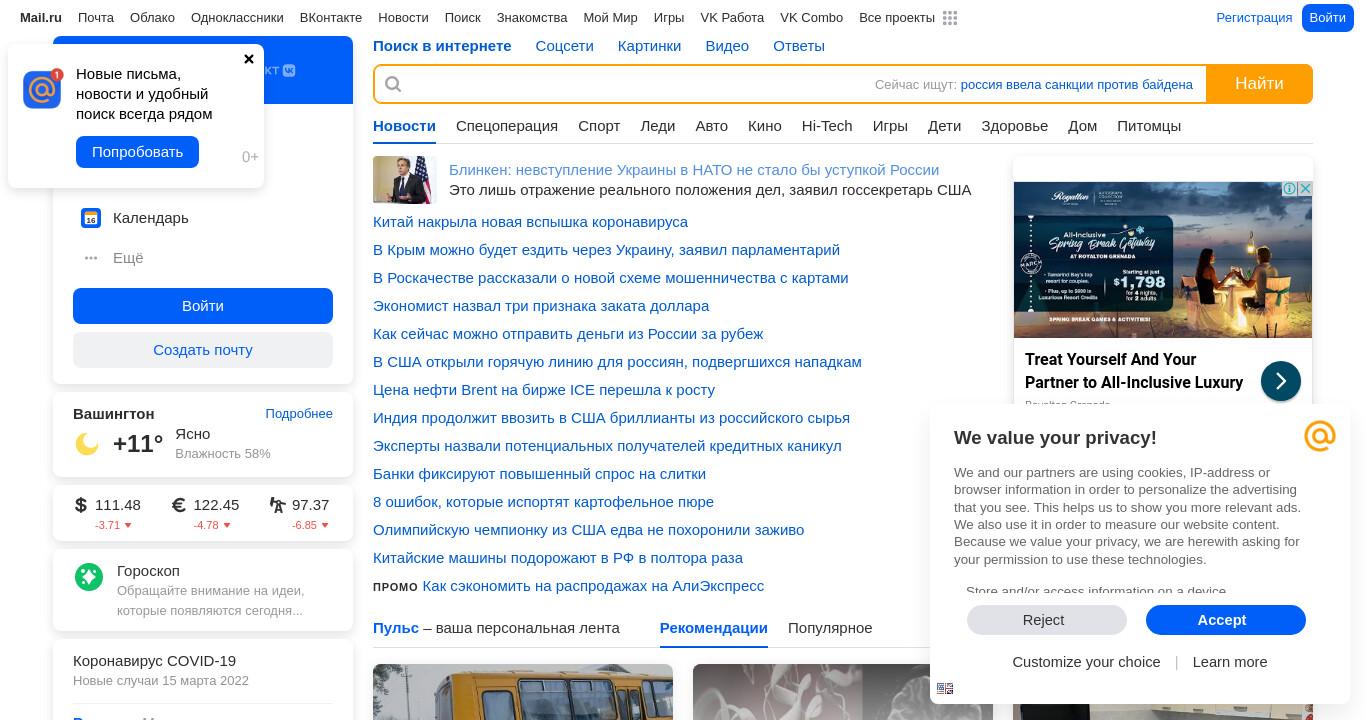The width and height of the screenshot is (1366, 720).
Task: Click 'Создать почту' button
Action: [203, 350]
